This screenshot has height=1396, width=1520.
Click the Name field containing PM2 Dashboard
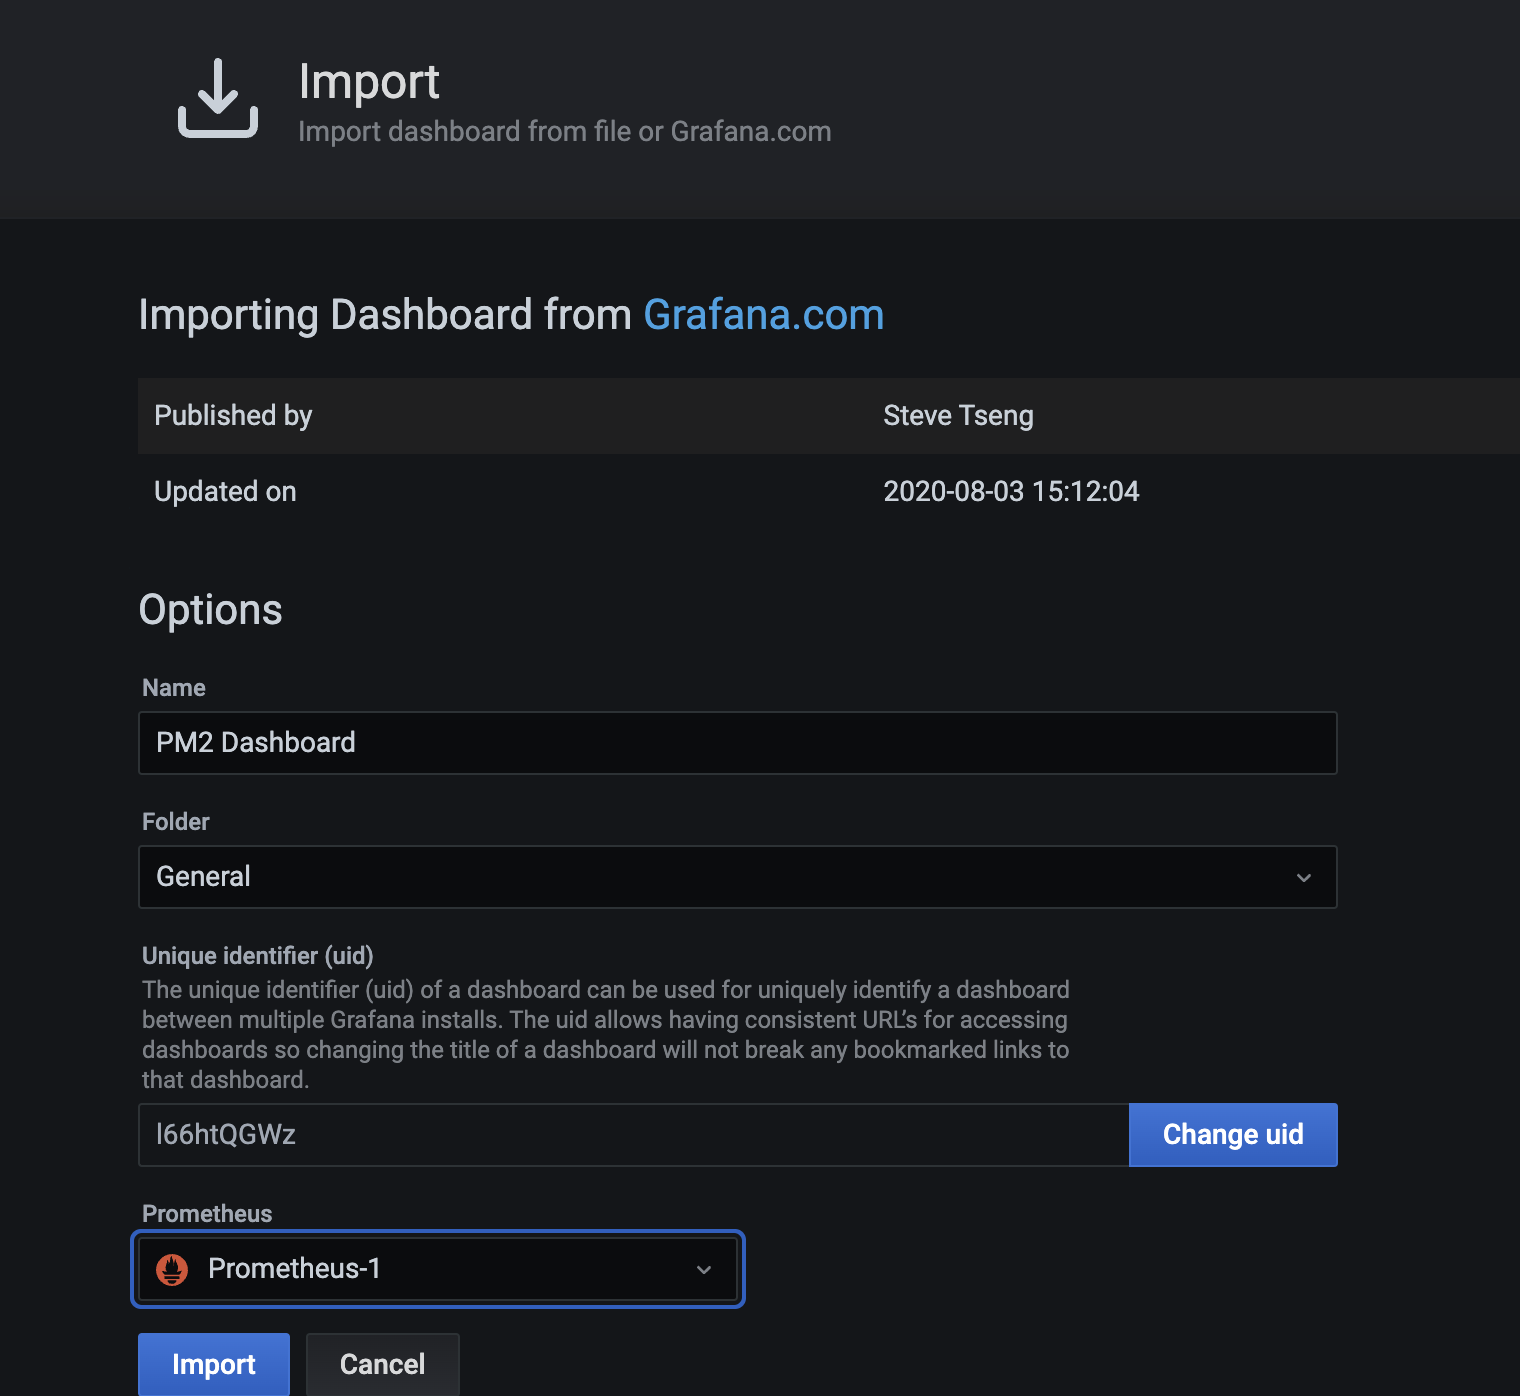tap(738, 743)
